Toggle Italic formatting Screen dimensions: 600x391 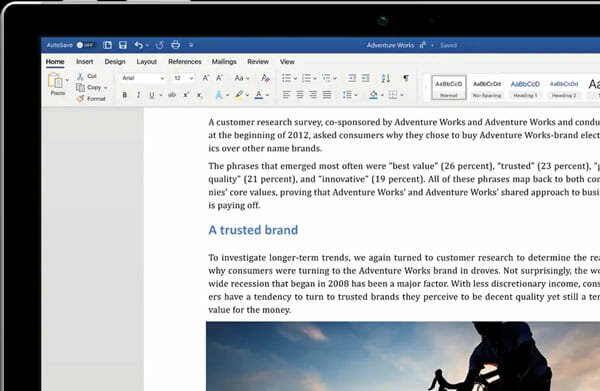[x=138, y=95]
